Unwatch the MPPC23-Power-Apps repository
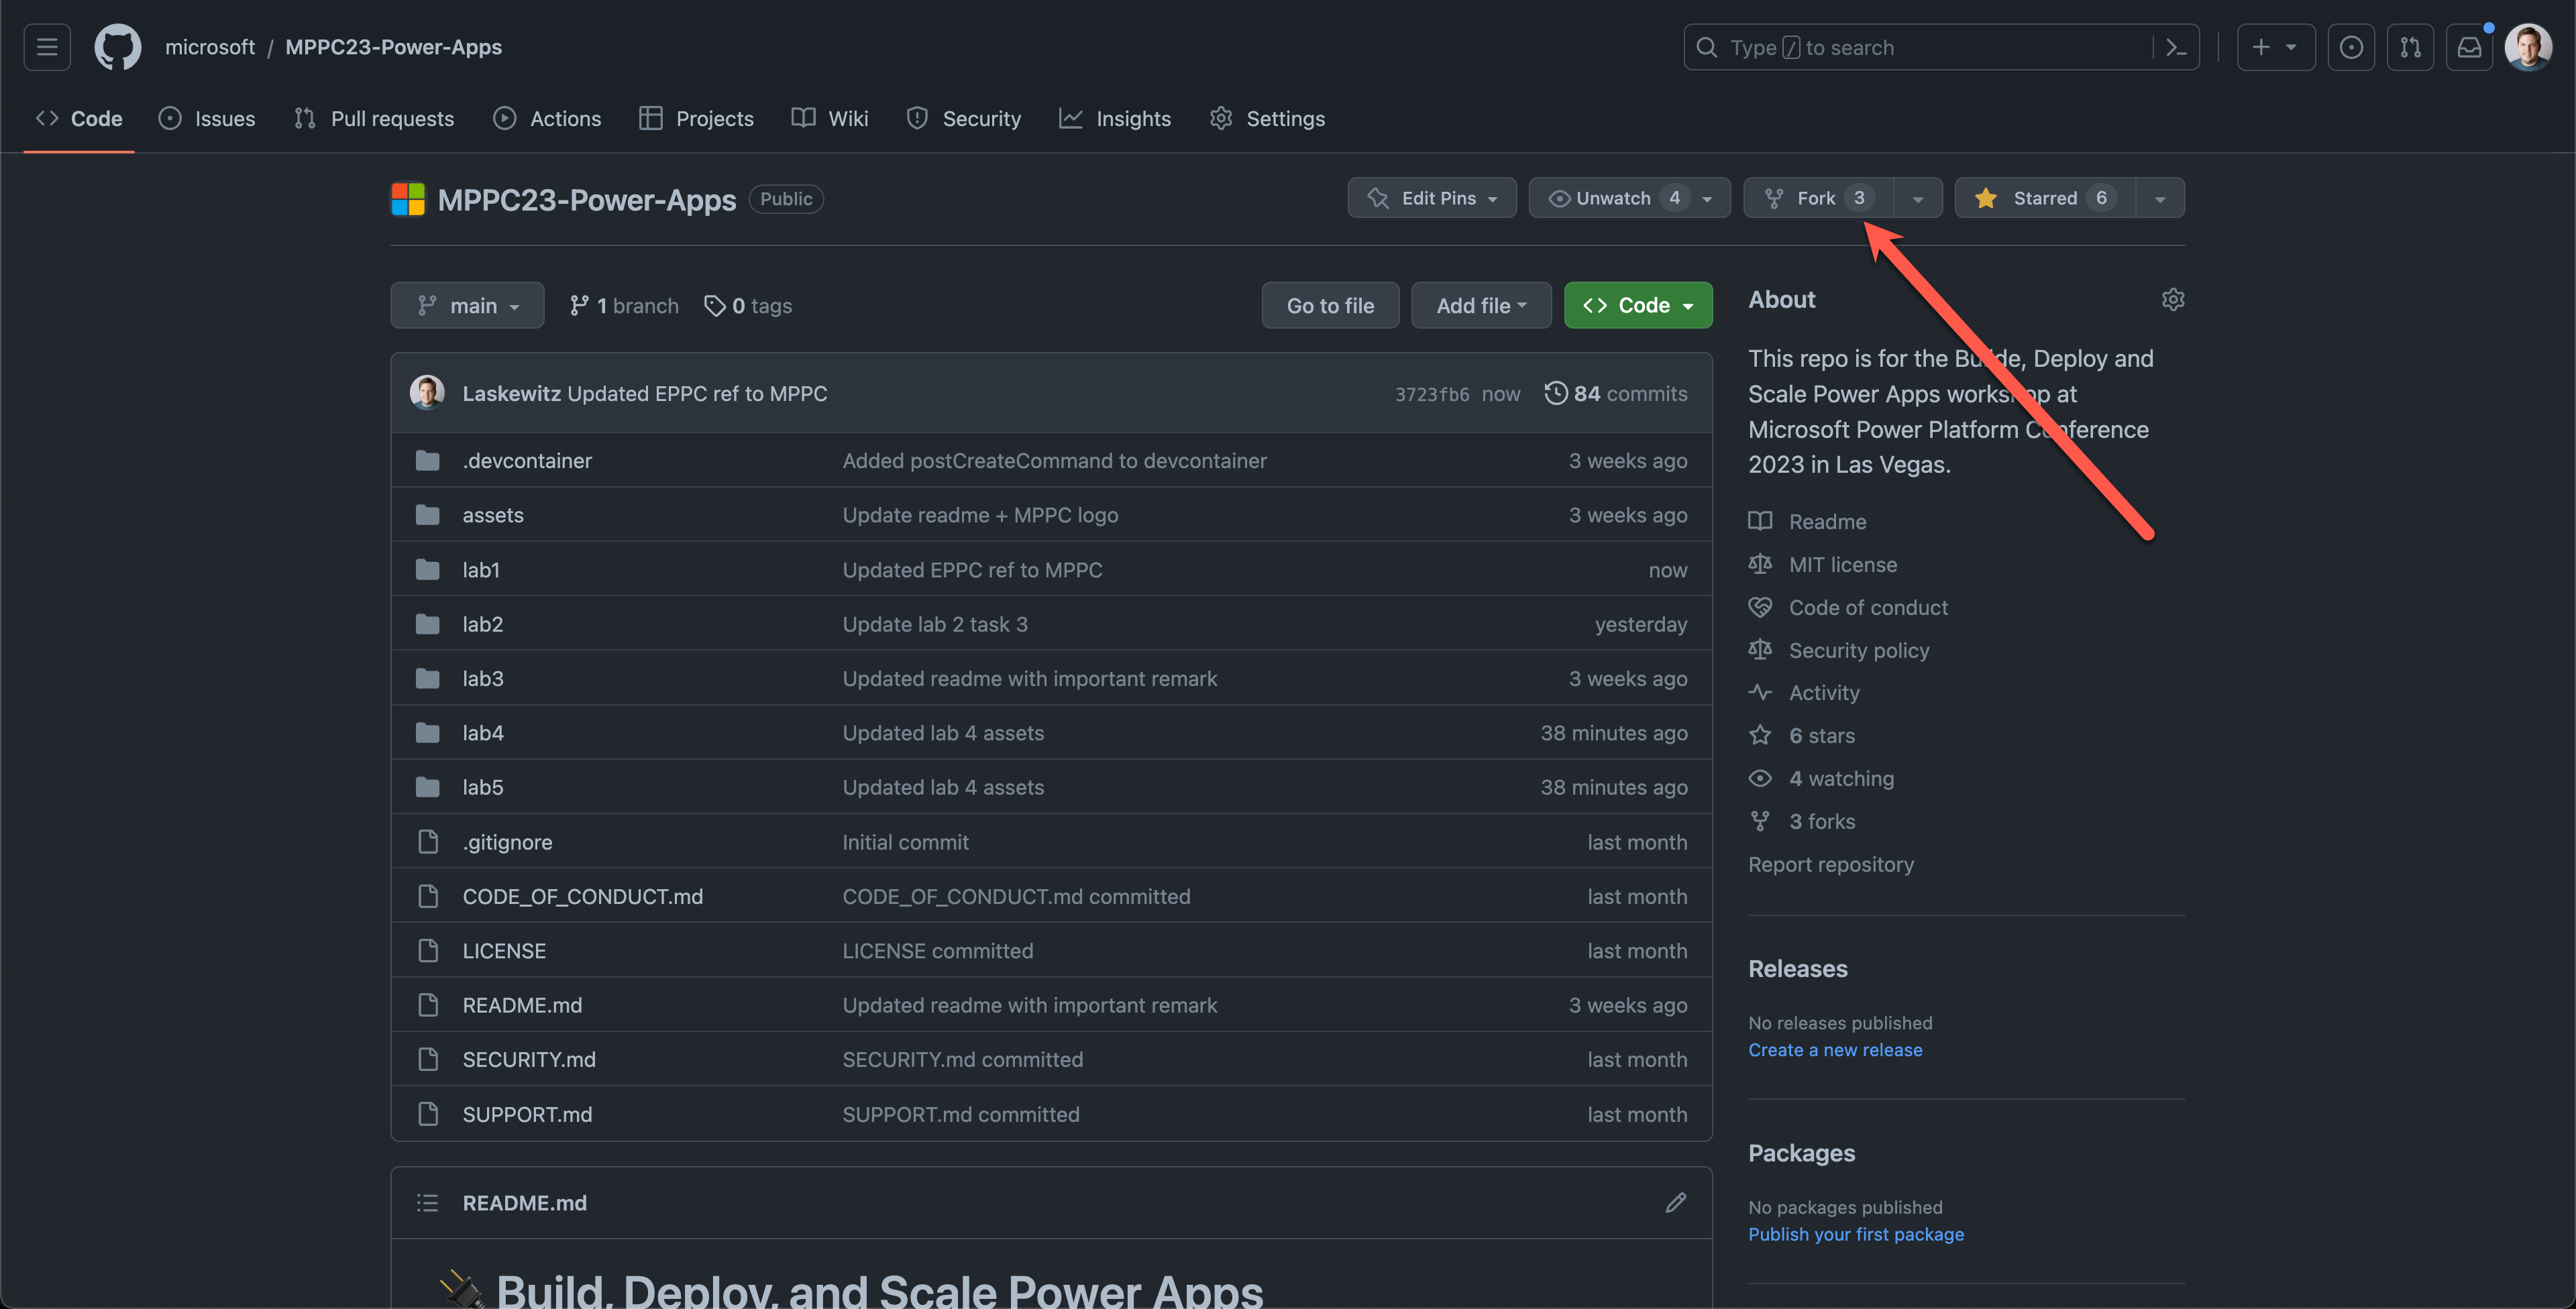Viewport: 2576px width, 1309px height. [1615, 197]
